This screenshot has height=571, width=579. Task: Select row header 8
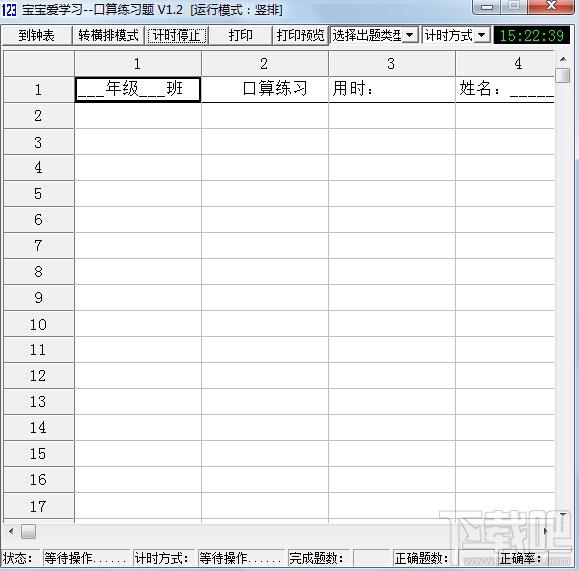[38, 272]
